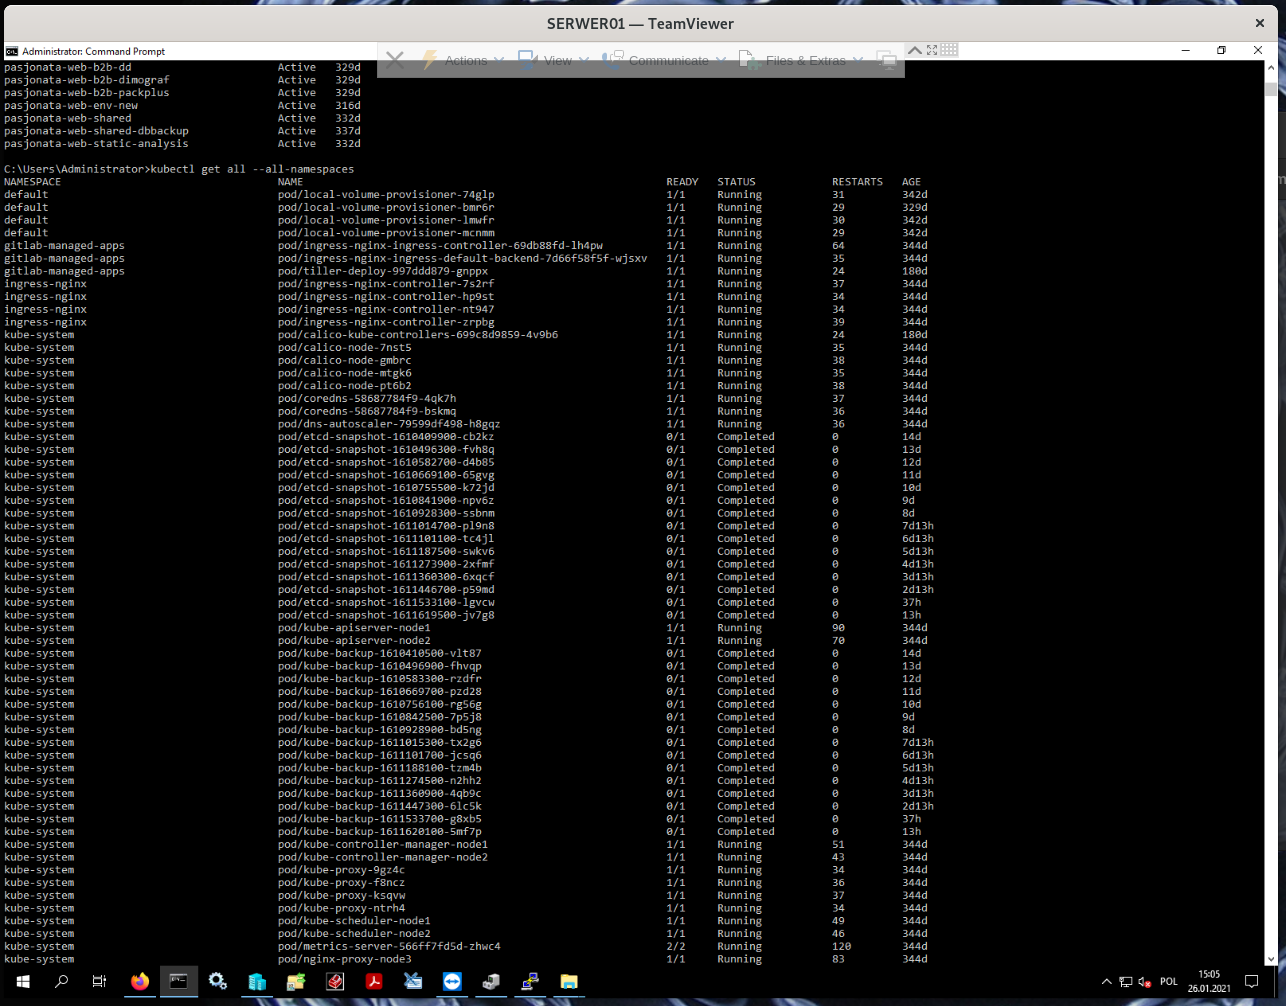Viewport: 1286px width, 1006px height.
Task: Click the Command Prompt vertical scrollbar thumb
Action: [1271, 88]
